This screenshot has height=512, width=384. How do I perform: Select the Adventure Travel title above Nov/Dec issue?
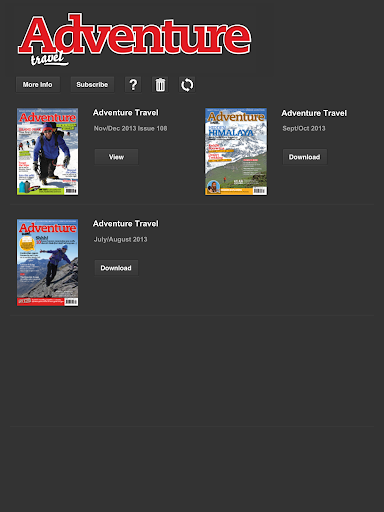[126, 113]
